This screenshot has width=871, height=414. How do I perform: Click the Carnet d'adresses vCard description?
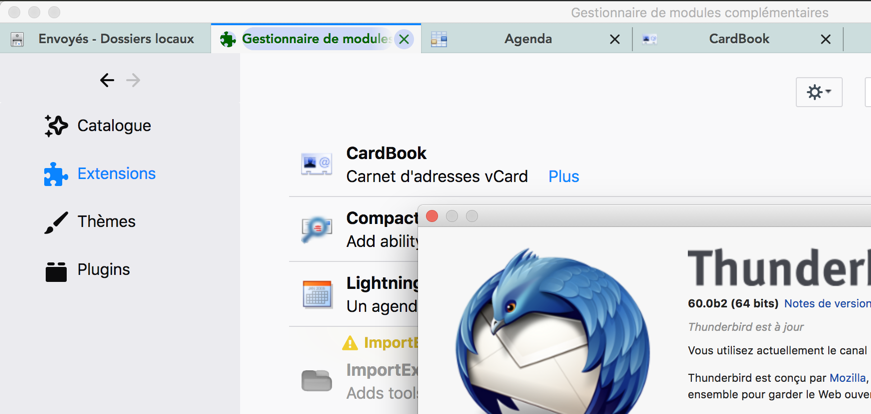(x=437, y=177)
